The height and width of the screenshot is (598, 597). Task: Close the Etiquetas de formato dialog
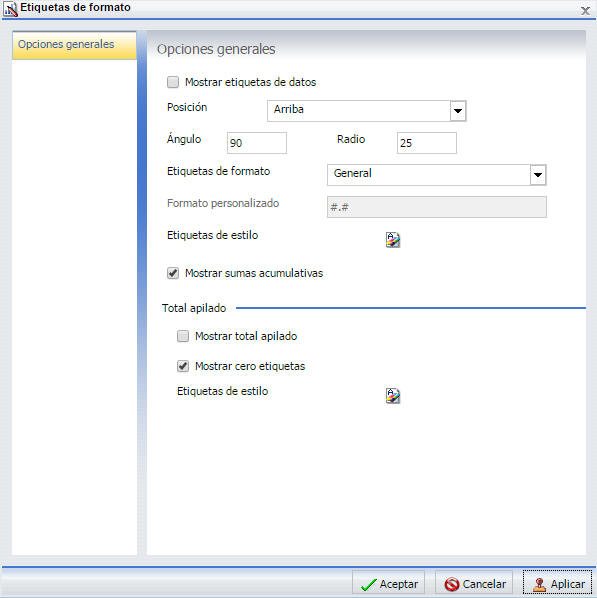coord(585,10)
